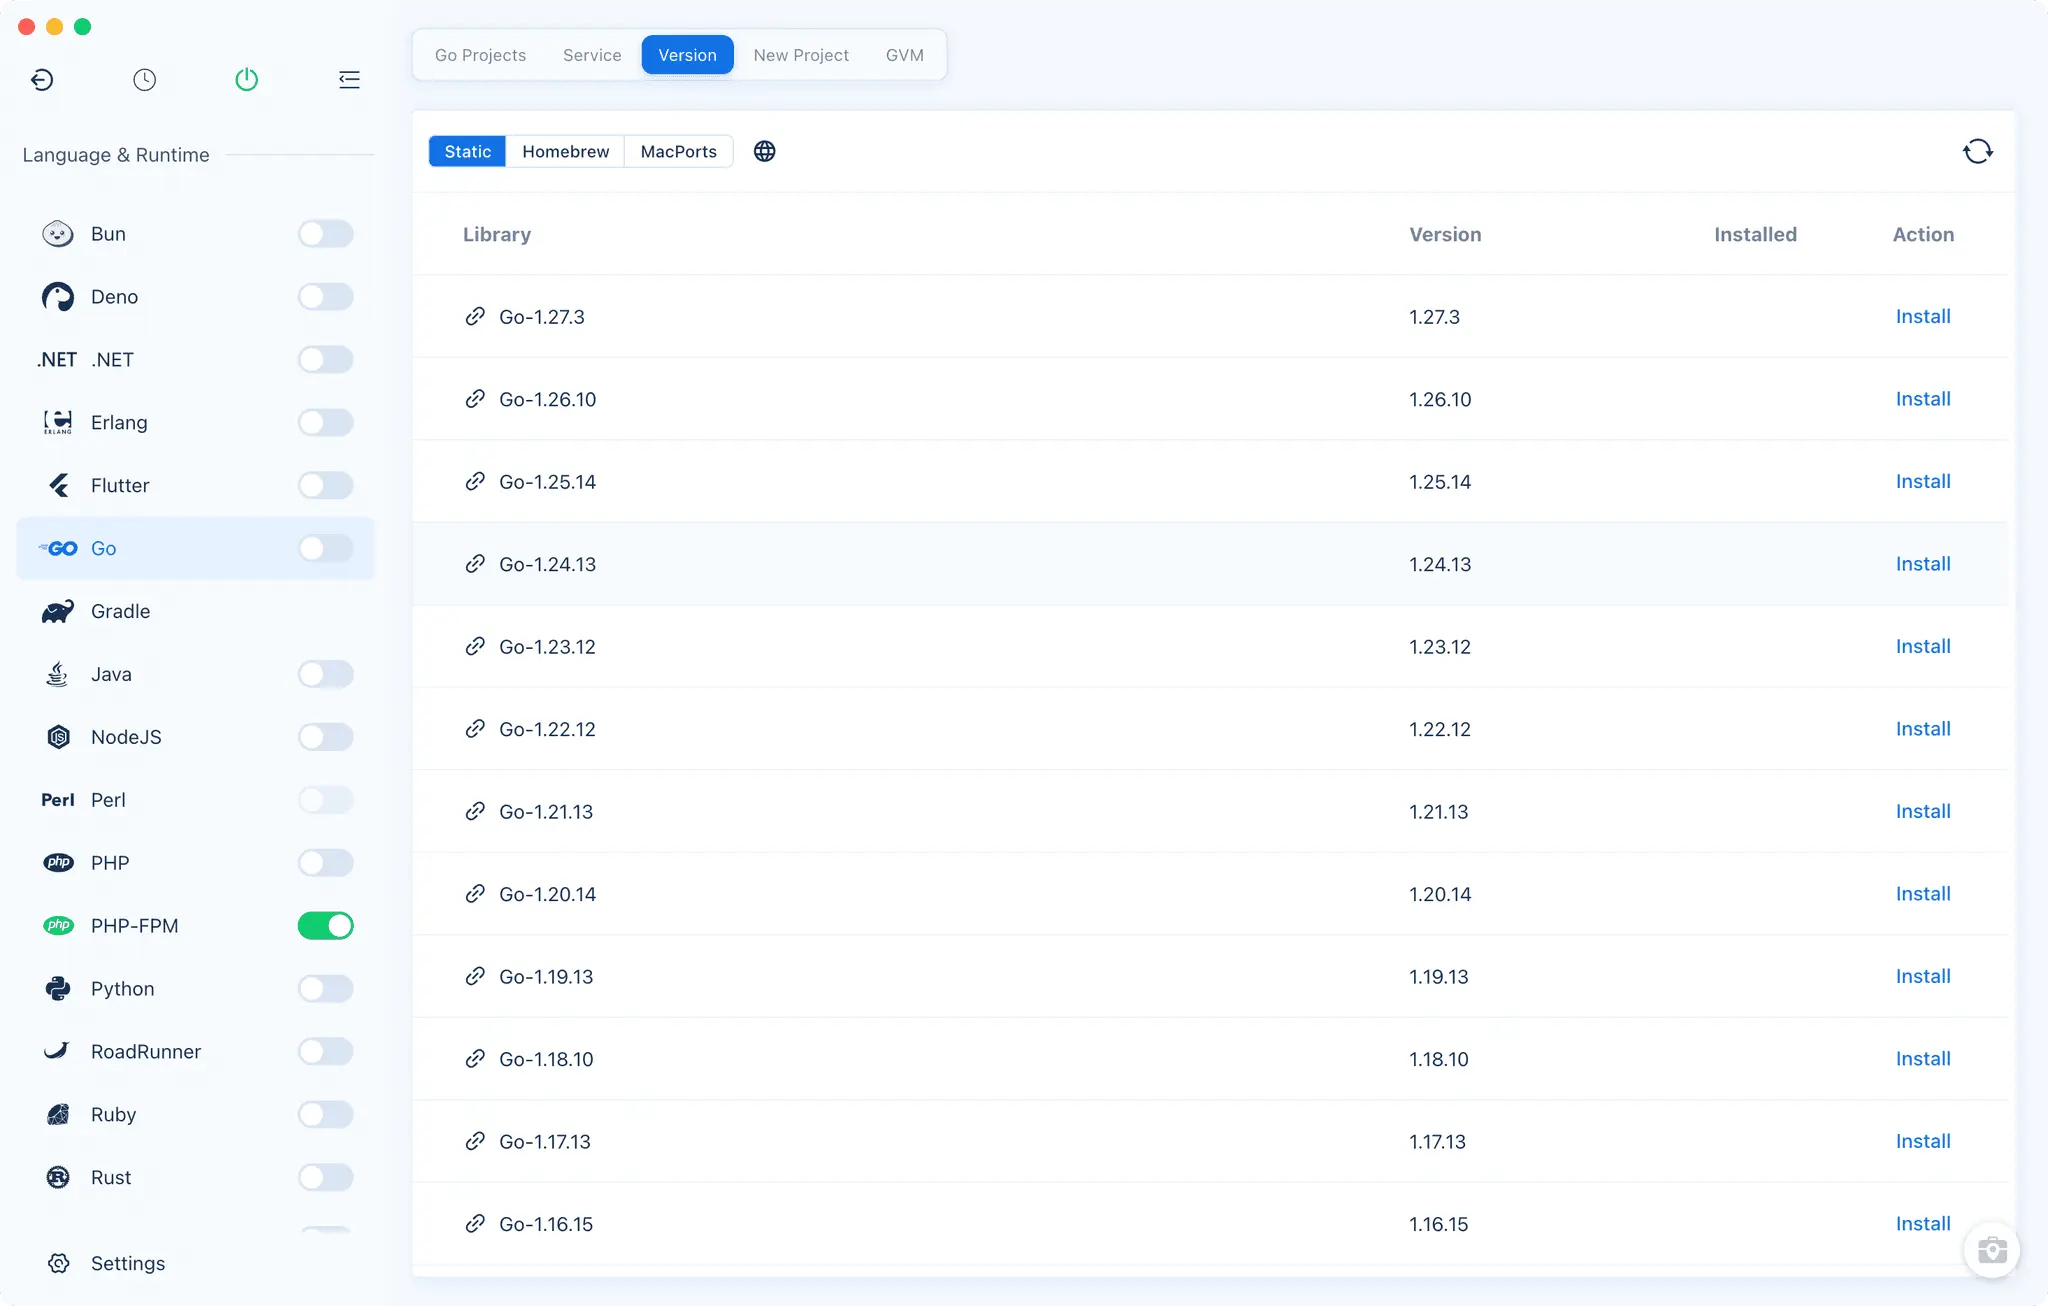Screen dimensions: 2048x1306
Task: Switch to the Go Projects tab
Action: pyautogui.click(x=480, y=55)
